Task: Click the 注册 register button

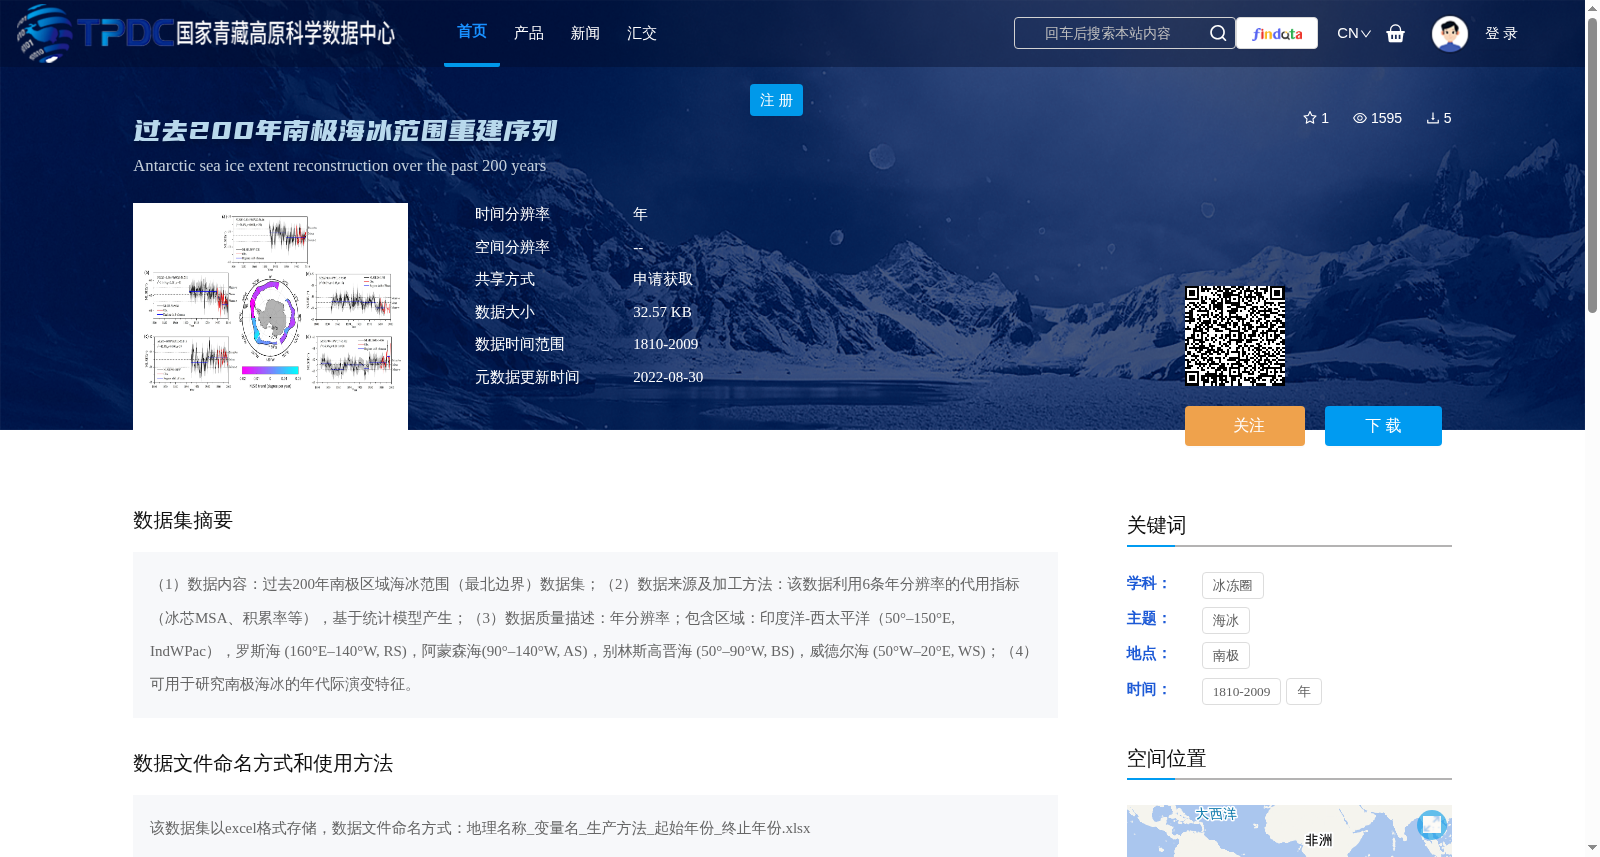Action: [776, 100]
